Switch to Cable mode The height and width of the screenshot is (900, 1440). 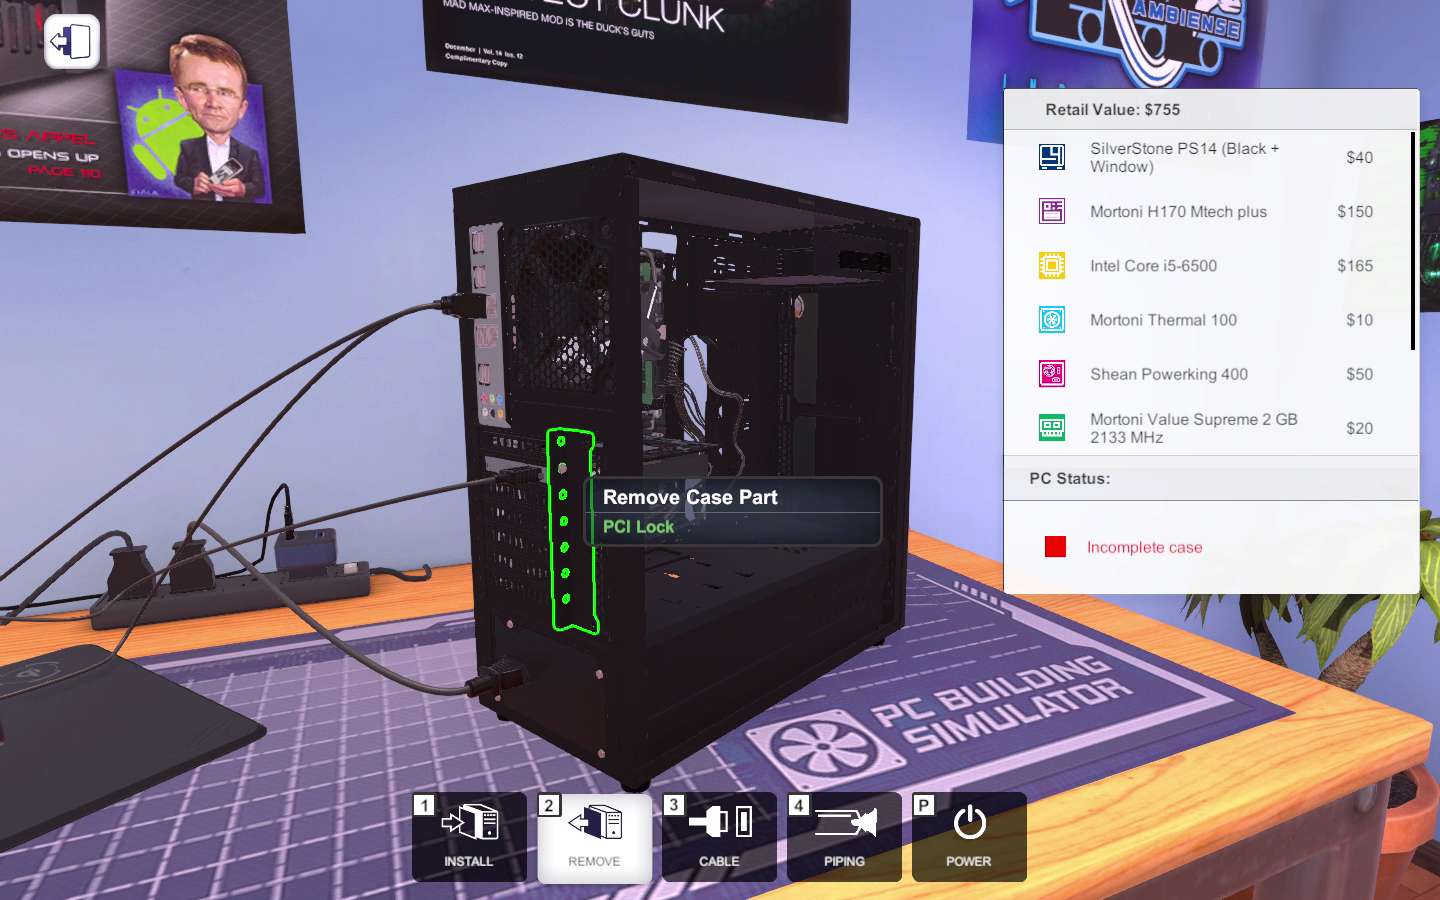tap(719, 837)
